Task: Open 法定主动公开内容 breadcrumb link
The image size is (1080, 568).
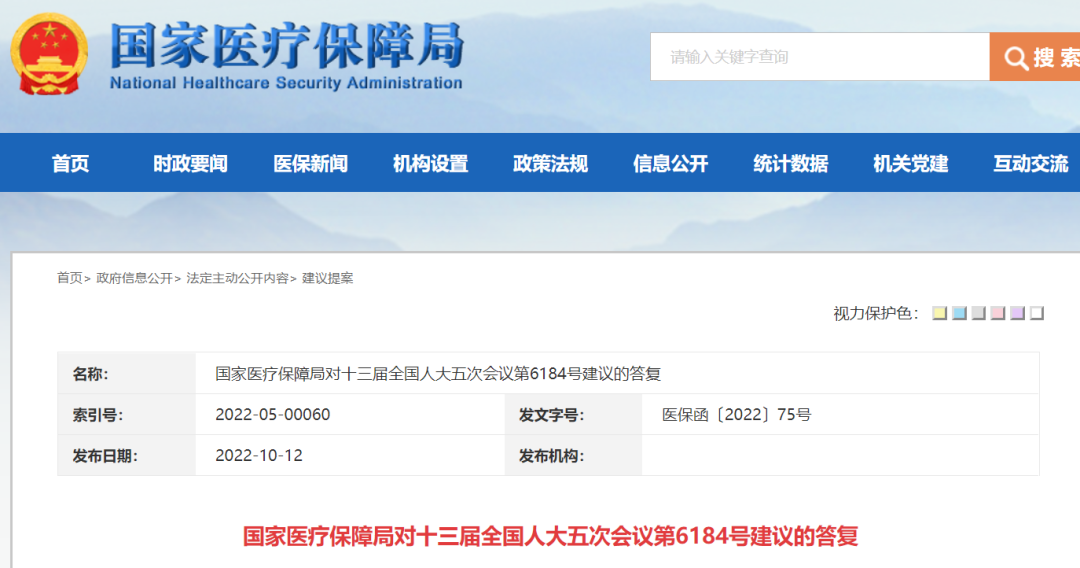Action: pos(237,278)
